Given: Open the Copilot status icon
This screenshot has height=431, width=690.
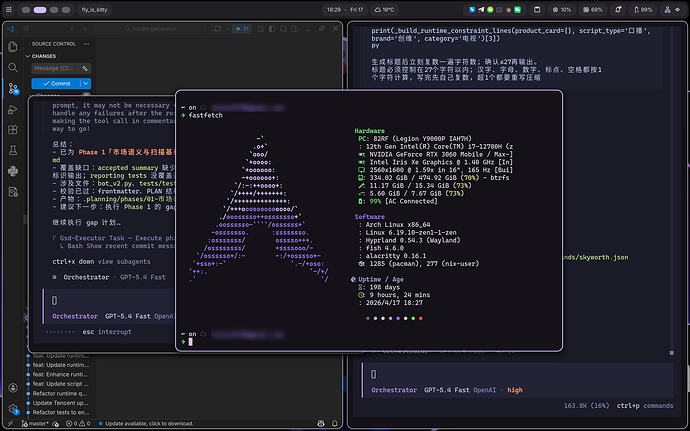Looking at the screenshot, I should 321,424.
